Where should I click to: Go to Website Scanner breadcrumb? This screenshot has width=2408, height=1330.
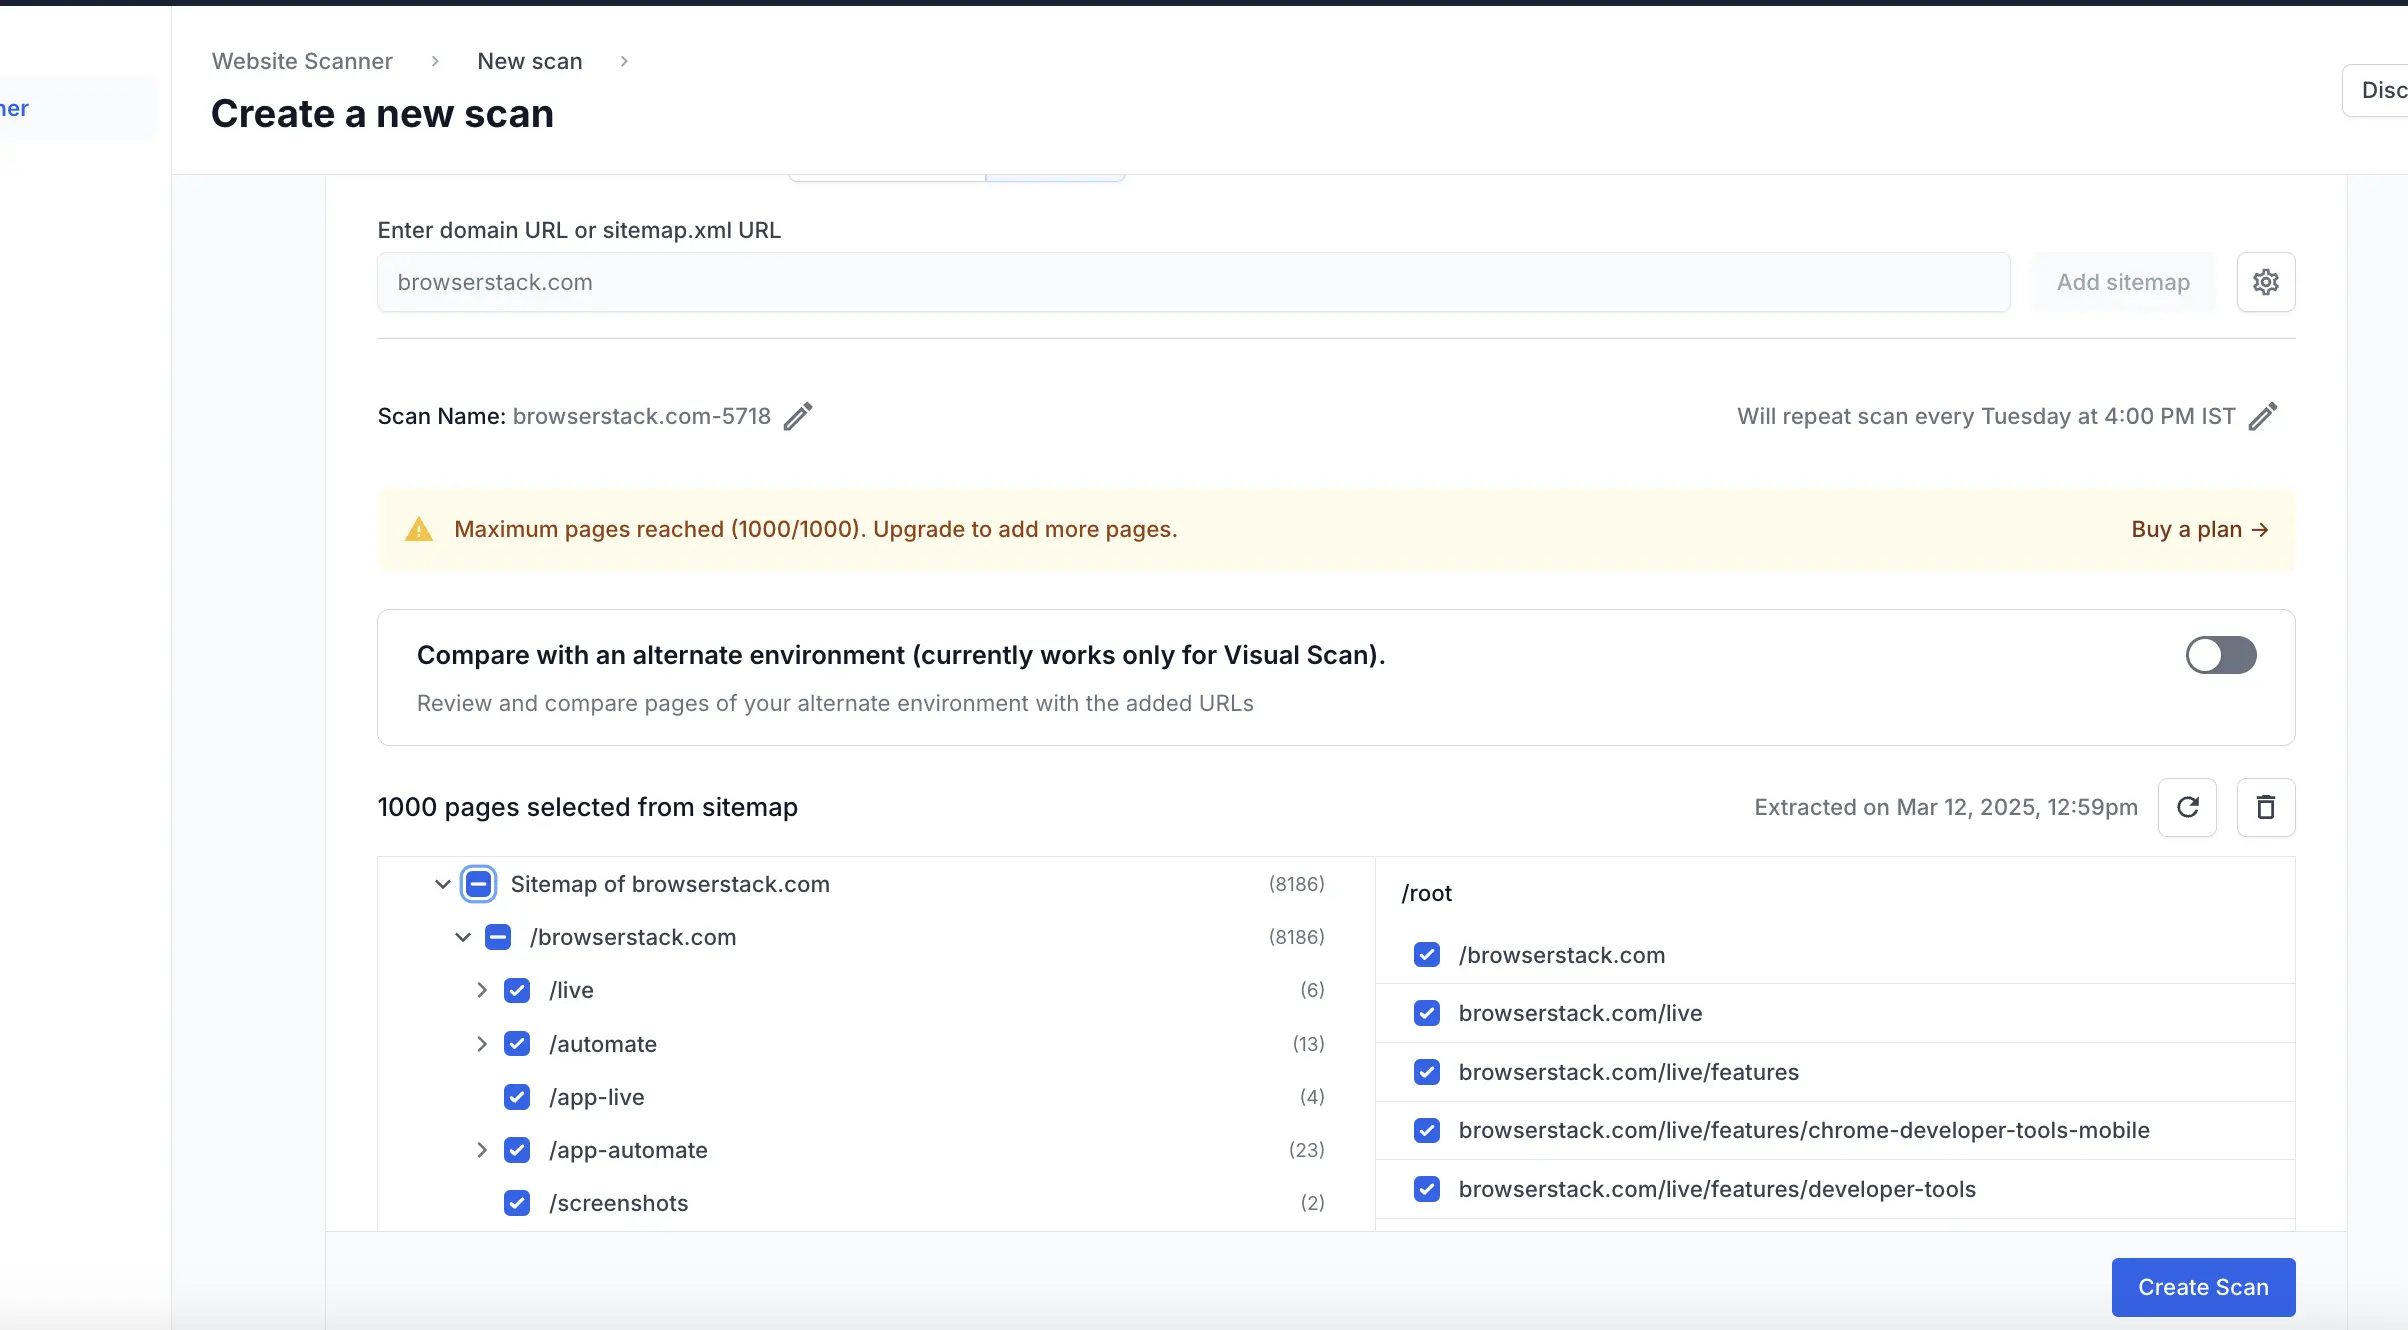click(x=302, y=61)
